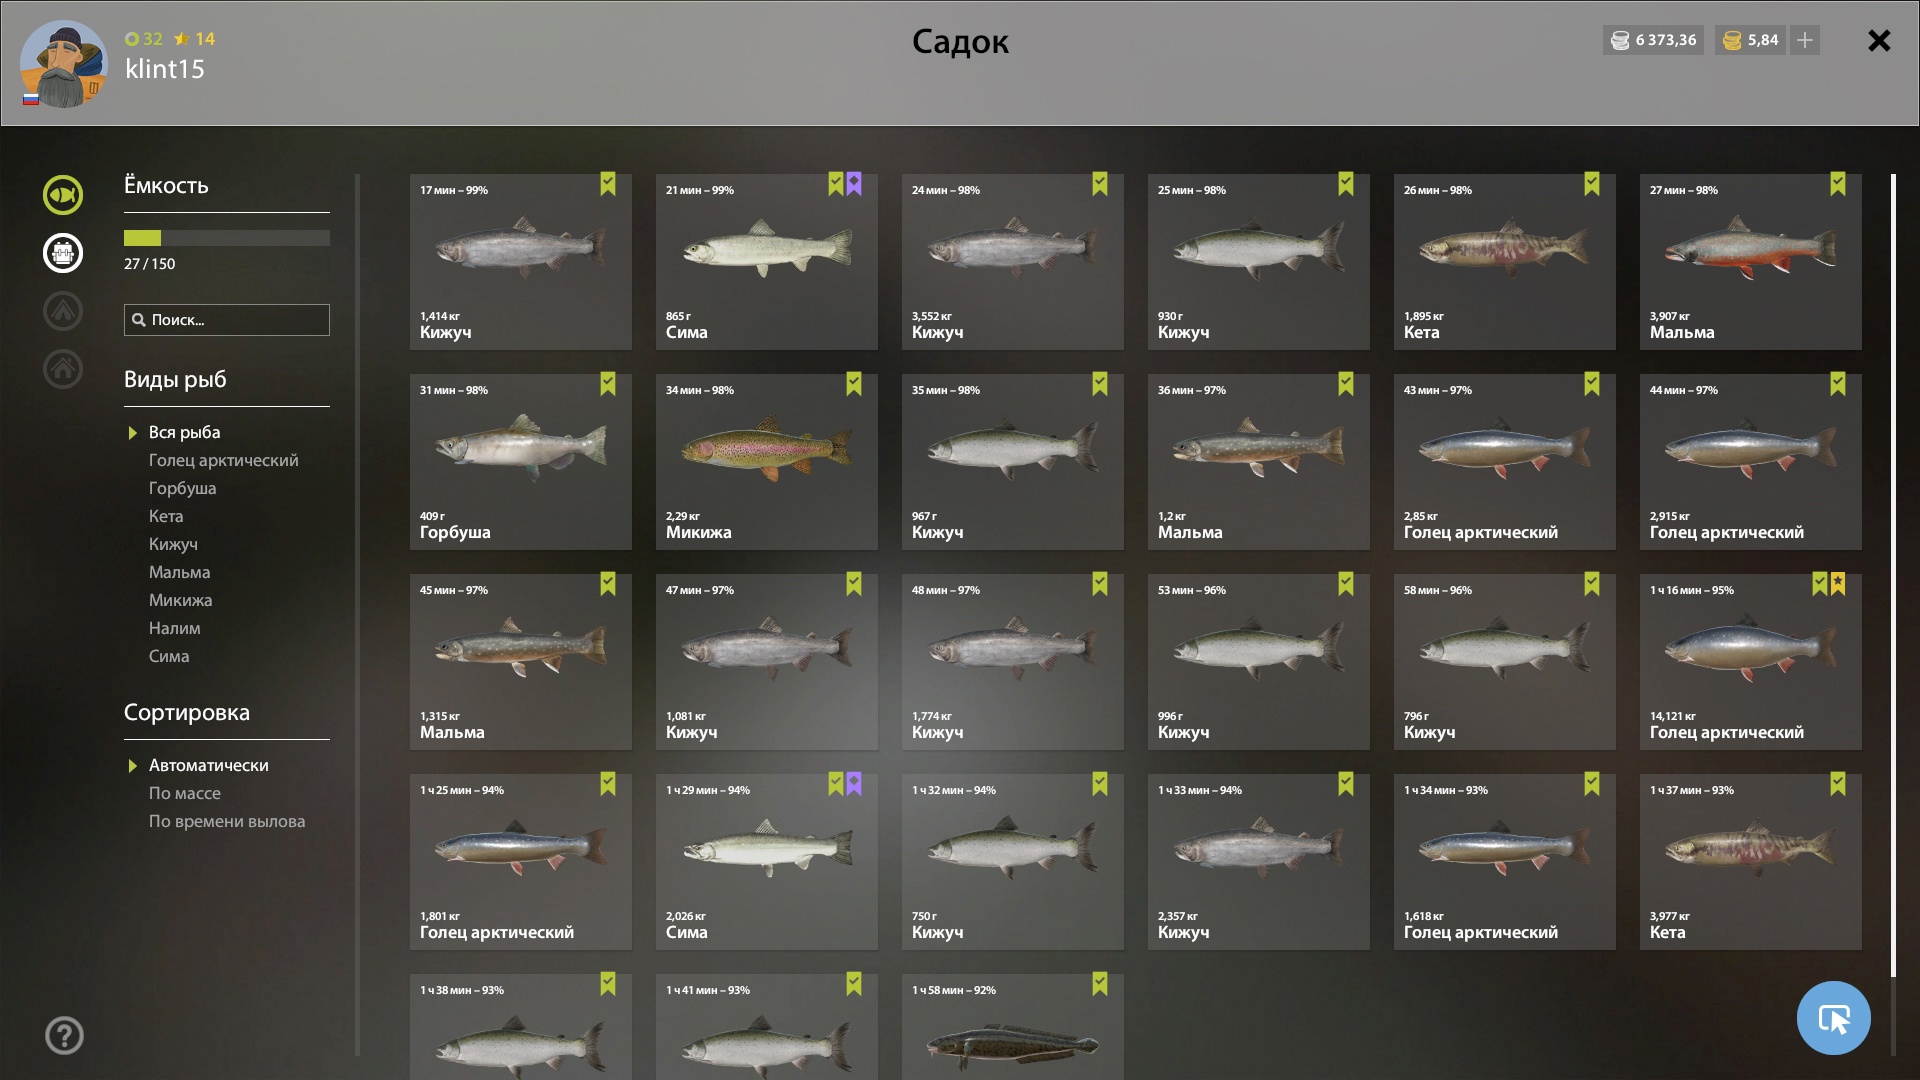Sort the fish 'По времени вылова'

227,821
